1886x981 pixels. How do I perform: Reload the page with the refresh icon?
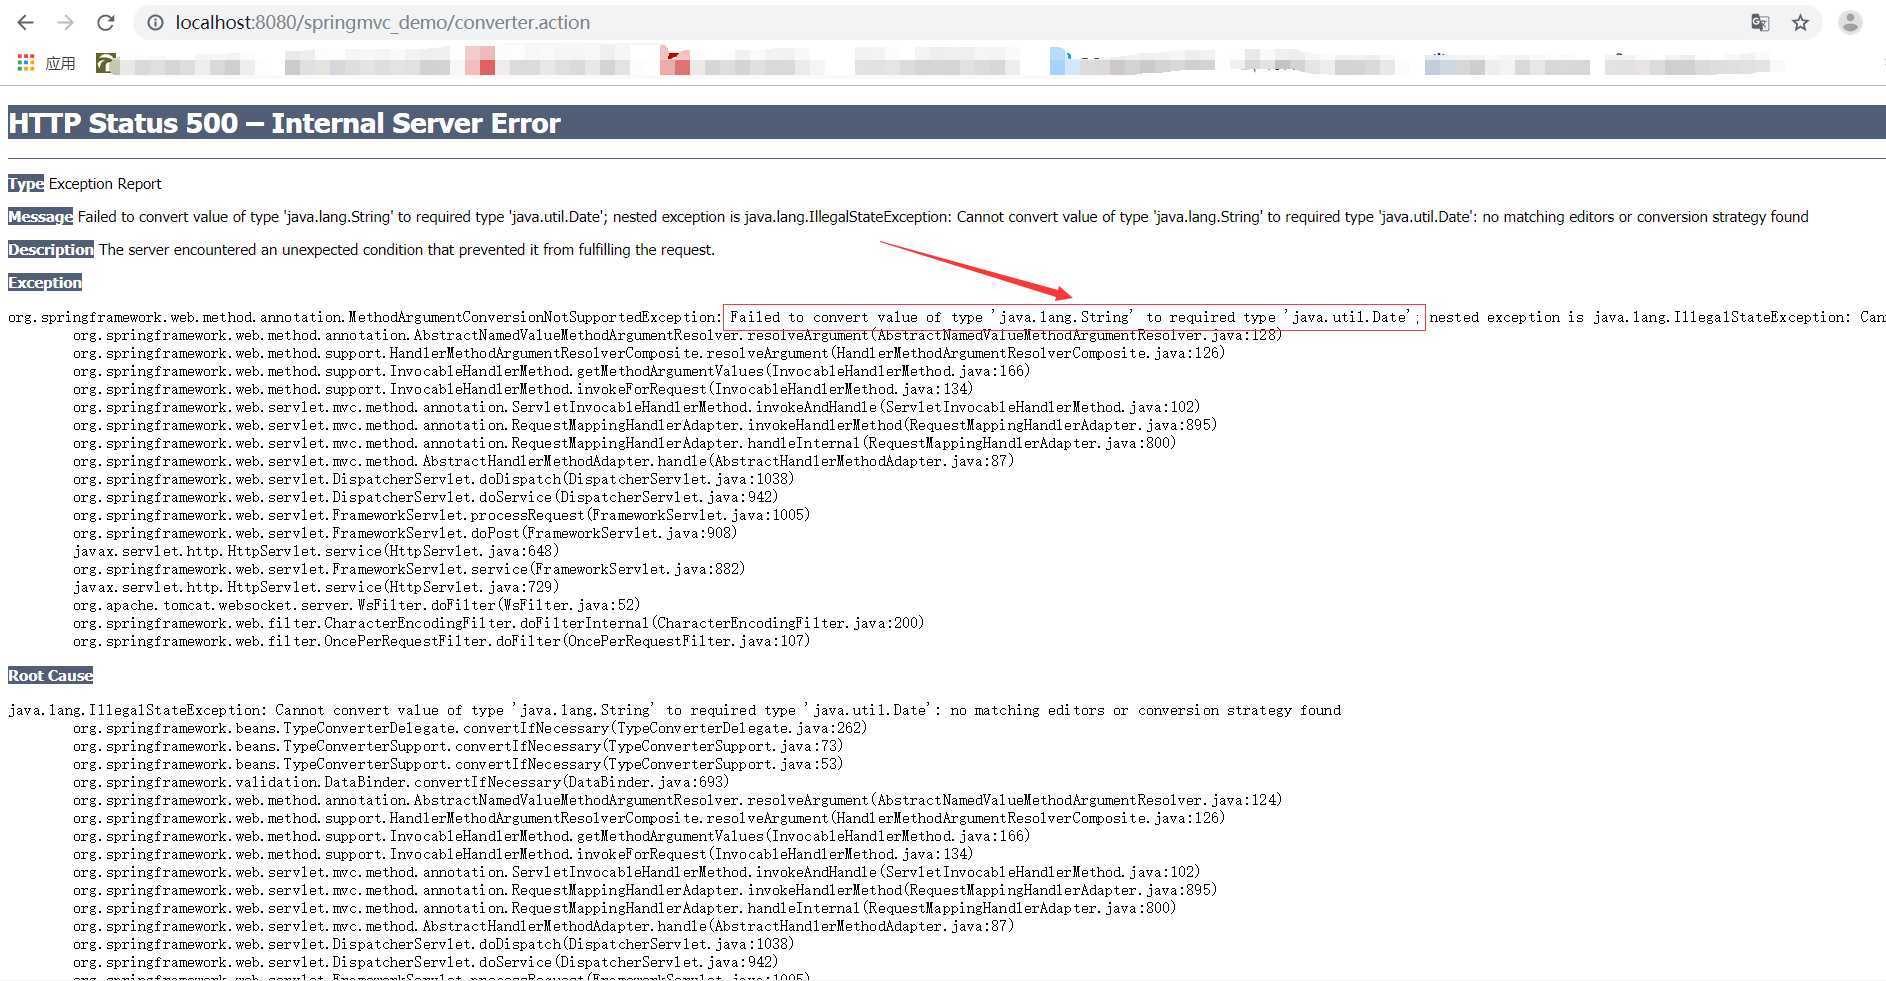[106, 22]
